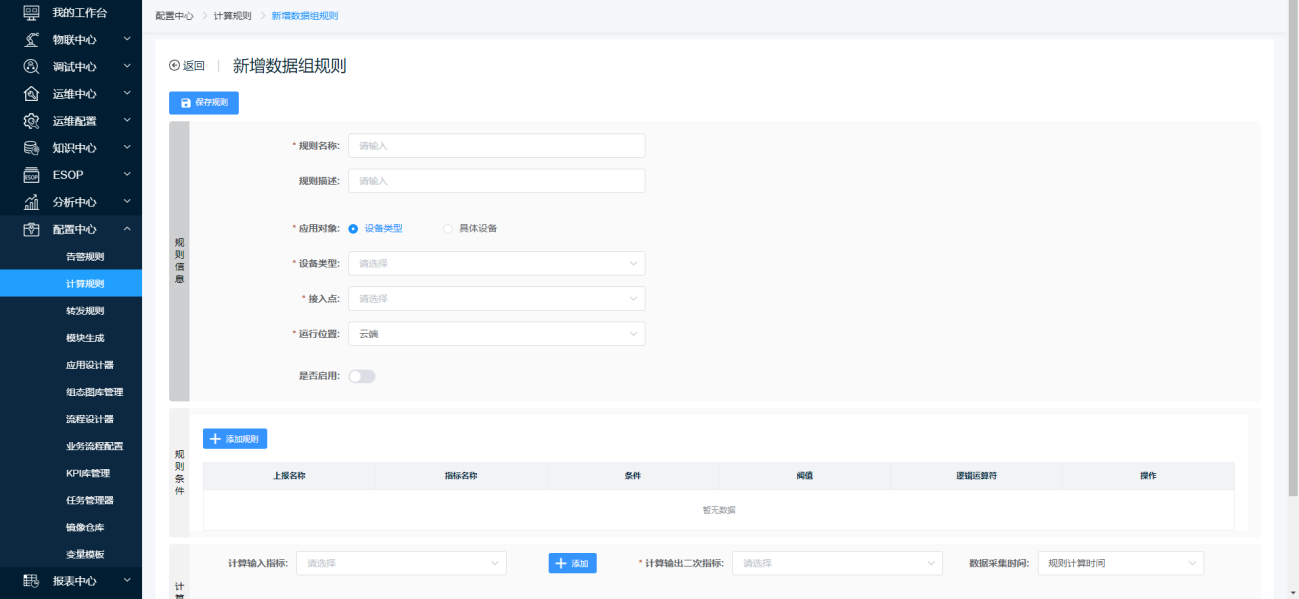
Task: Open the 接入点 dropdown
Action: pos(496,298)
